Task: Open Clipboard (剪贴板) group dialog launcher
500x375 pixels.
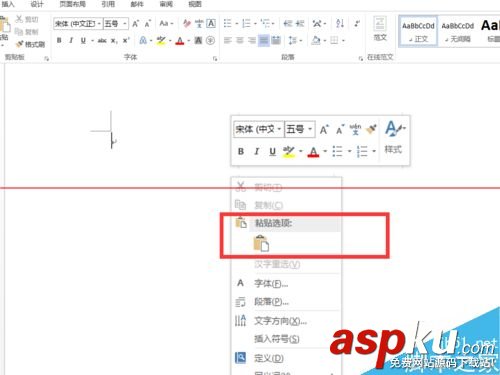Action: [46, 59]
